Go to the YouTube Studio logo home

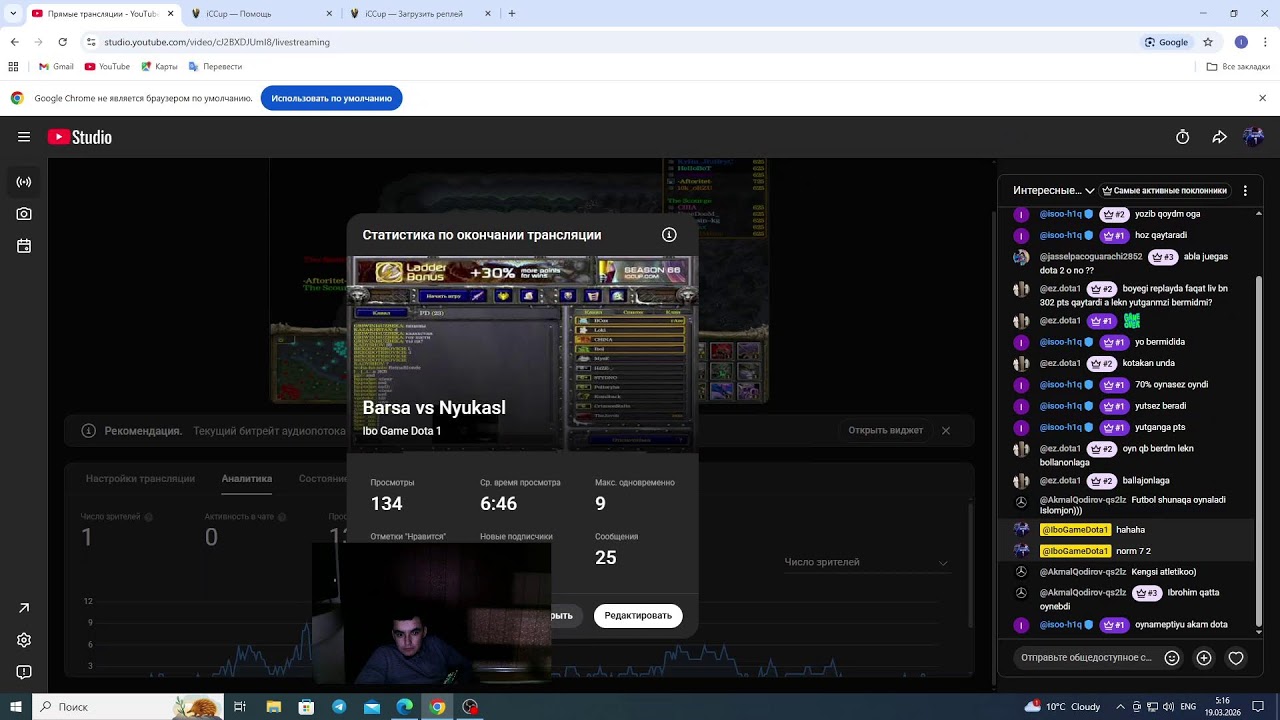click(80, 137)
